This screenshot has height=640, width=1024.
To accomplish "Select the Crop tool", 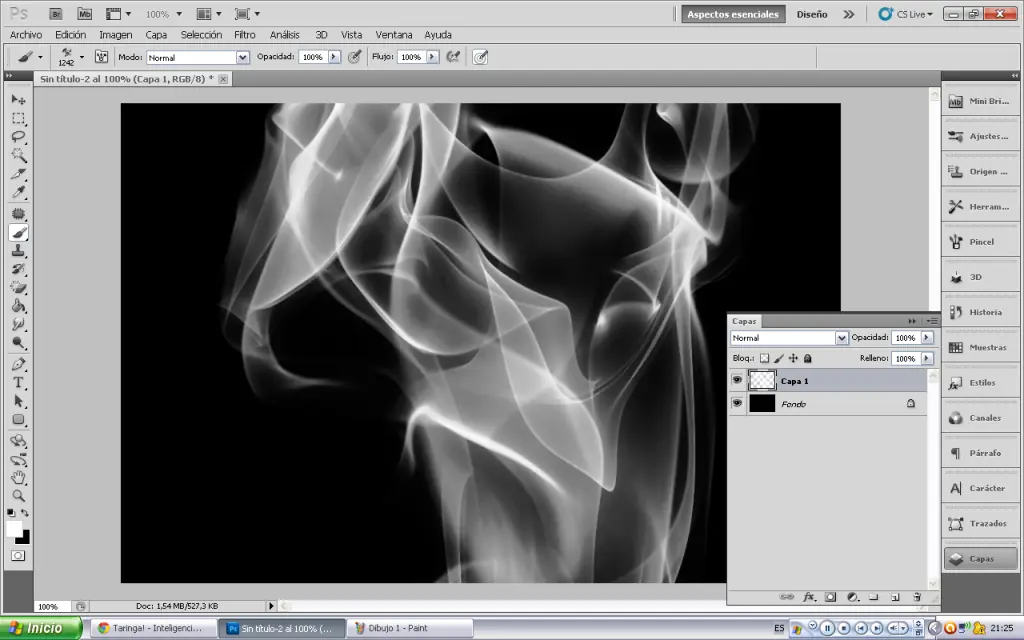I will pyautogui.click(x=18, y=174).
